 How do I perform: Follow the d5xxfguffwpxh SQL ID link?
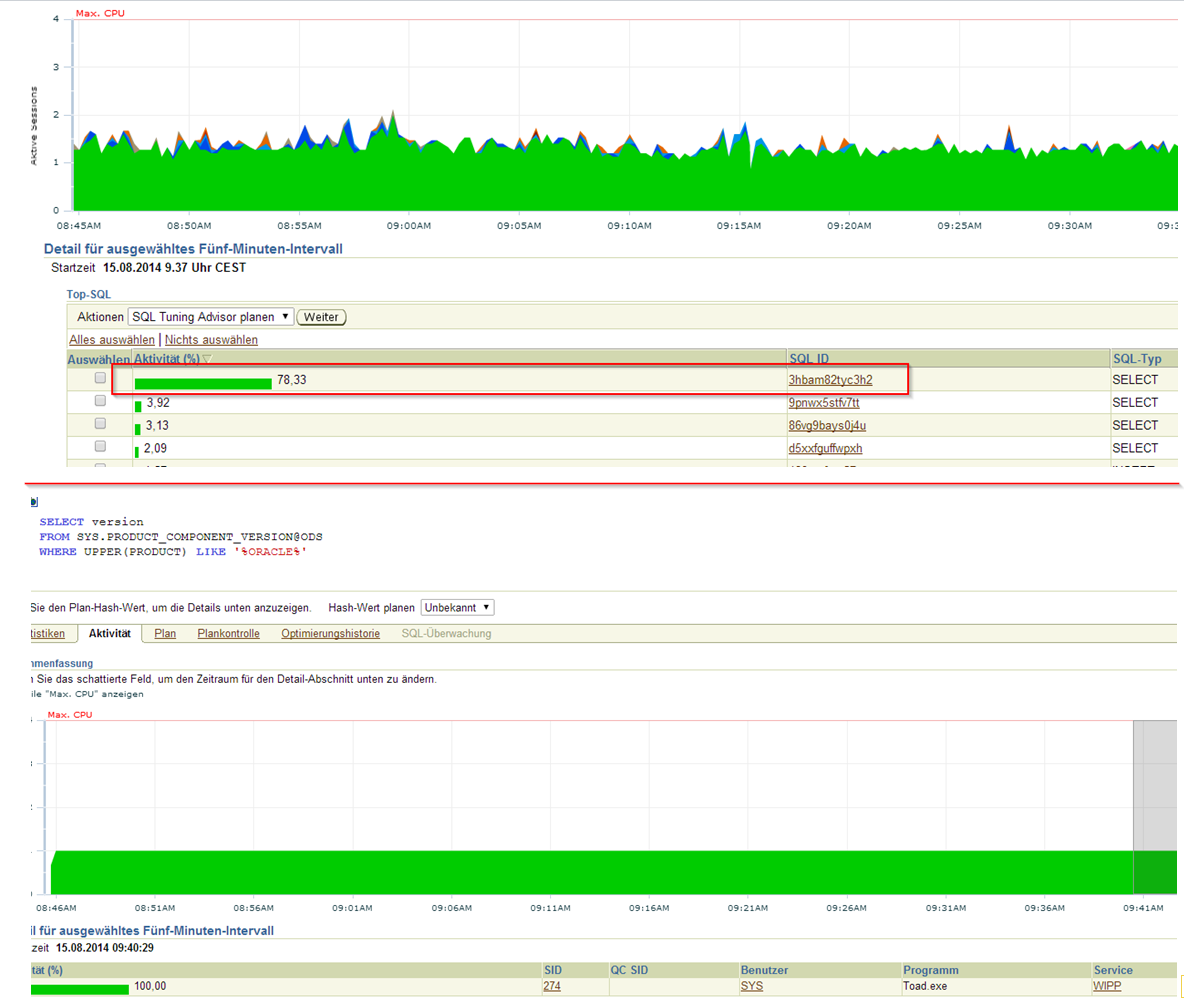click(x=825, y=448)
